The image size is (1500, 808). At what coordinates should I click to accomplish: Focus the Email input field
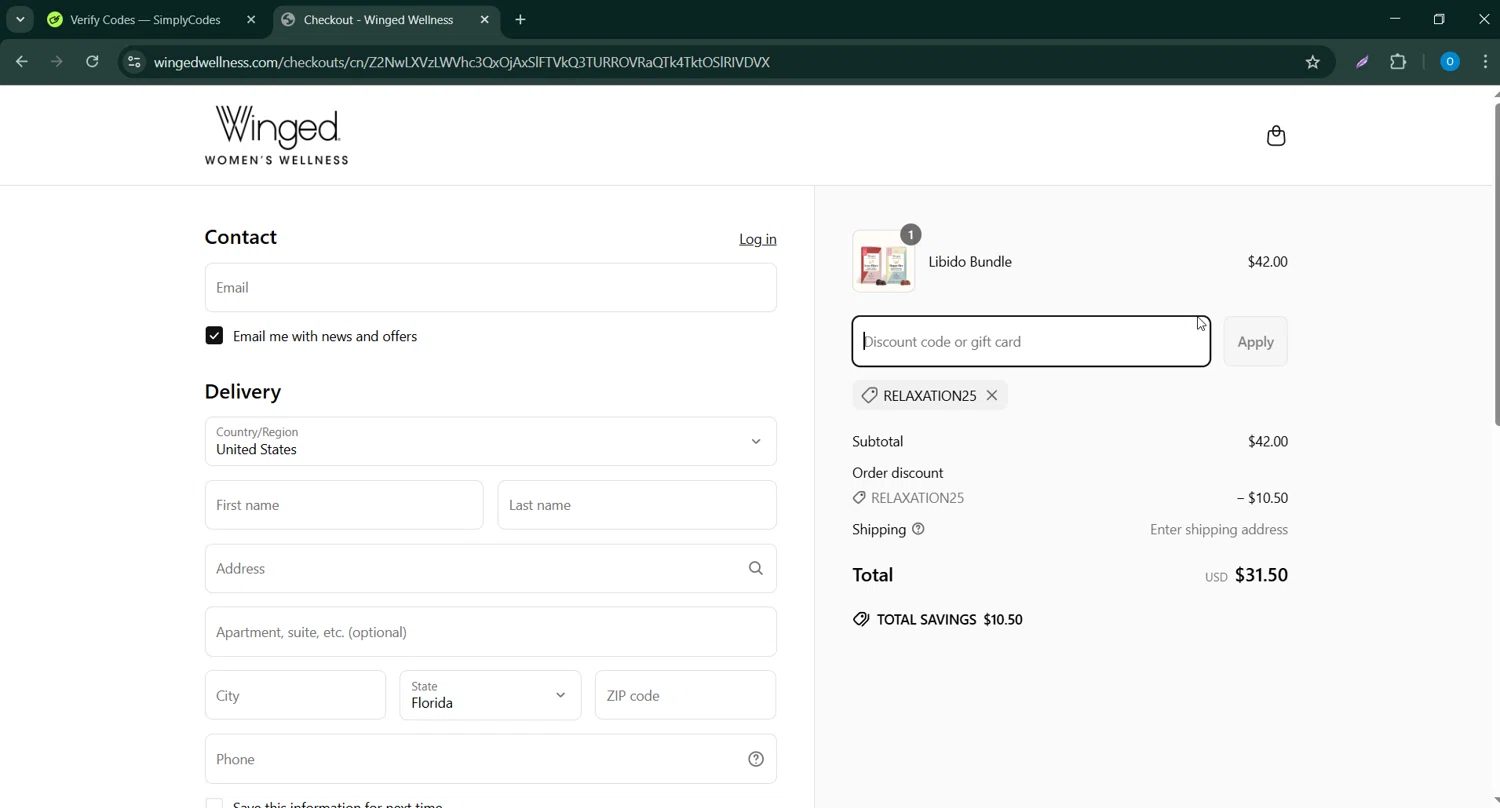(x=491, y=287)
